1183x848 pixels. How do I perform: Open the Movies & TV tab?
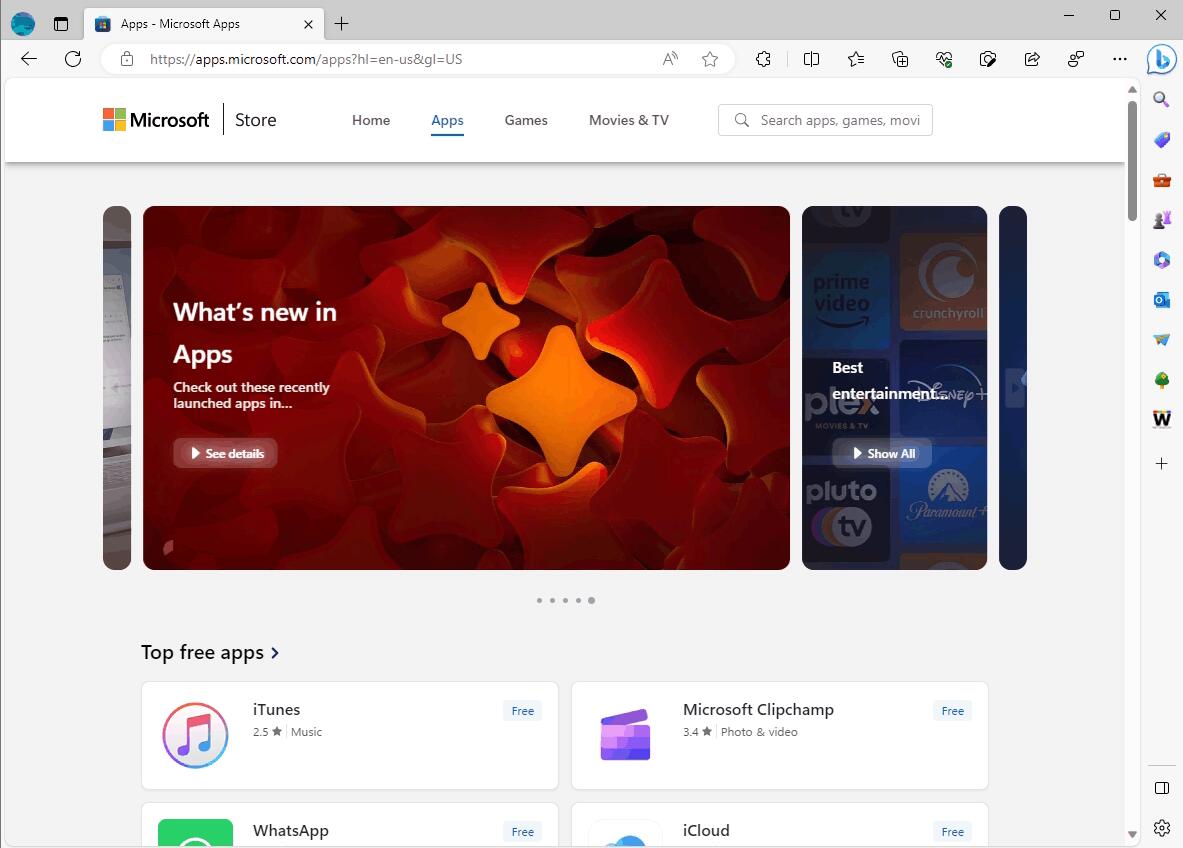(628, 120)
